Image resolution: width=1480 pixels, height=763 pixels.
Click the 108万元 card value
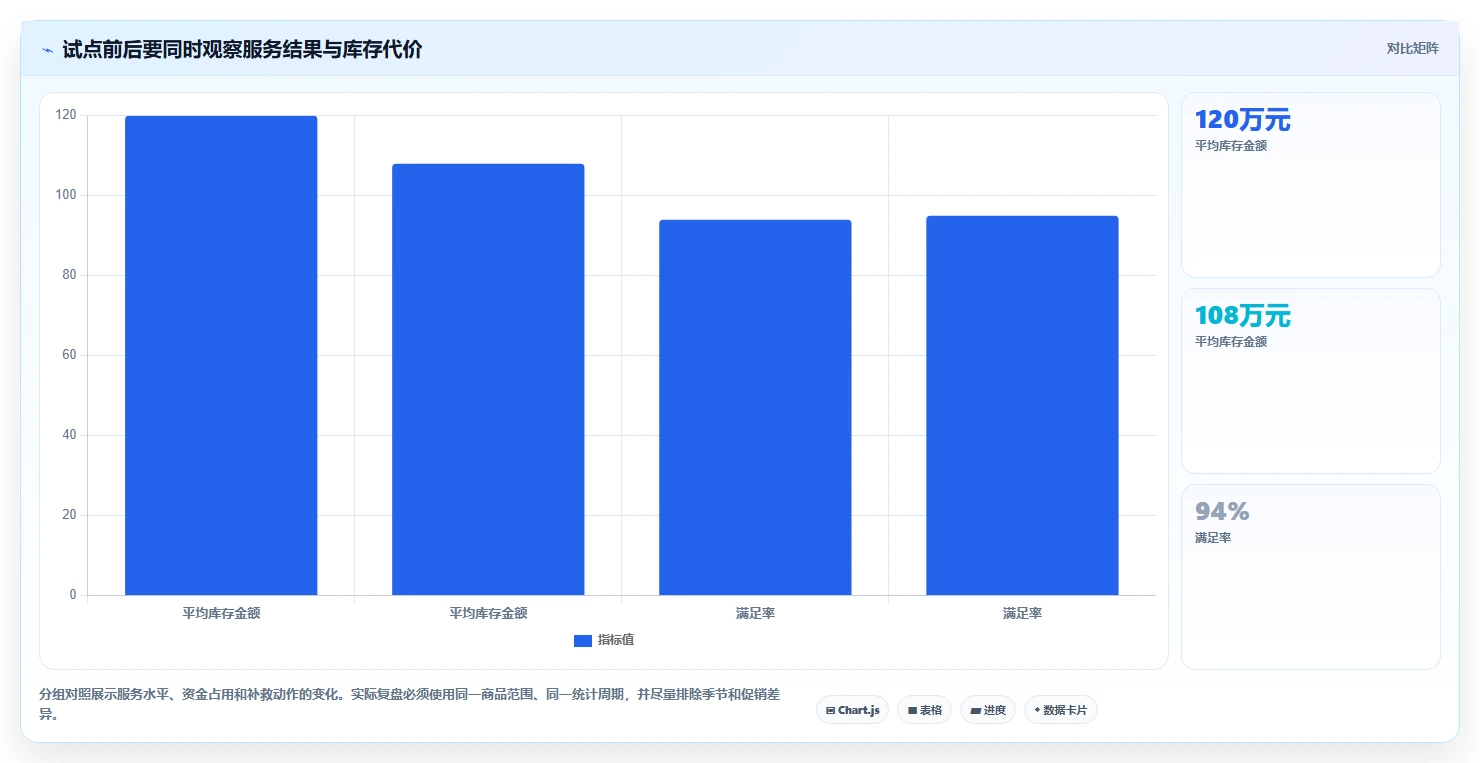[x=1243, y=316]
